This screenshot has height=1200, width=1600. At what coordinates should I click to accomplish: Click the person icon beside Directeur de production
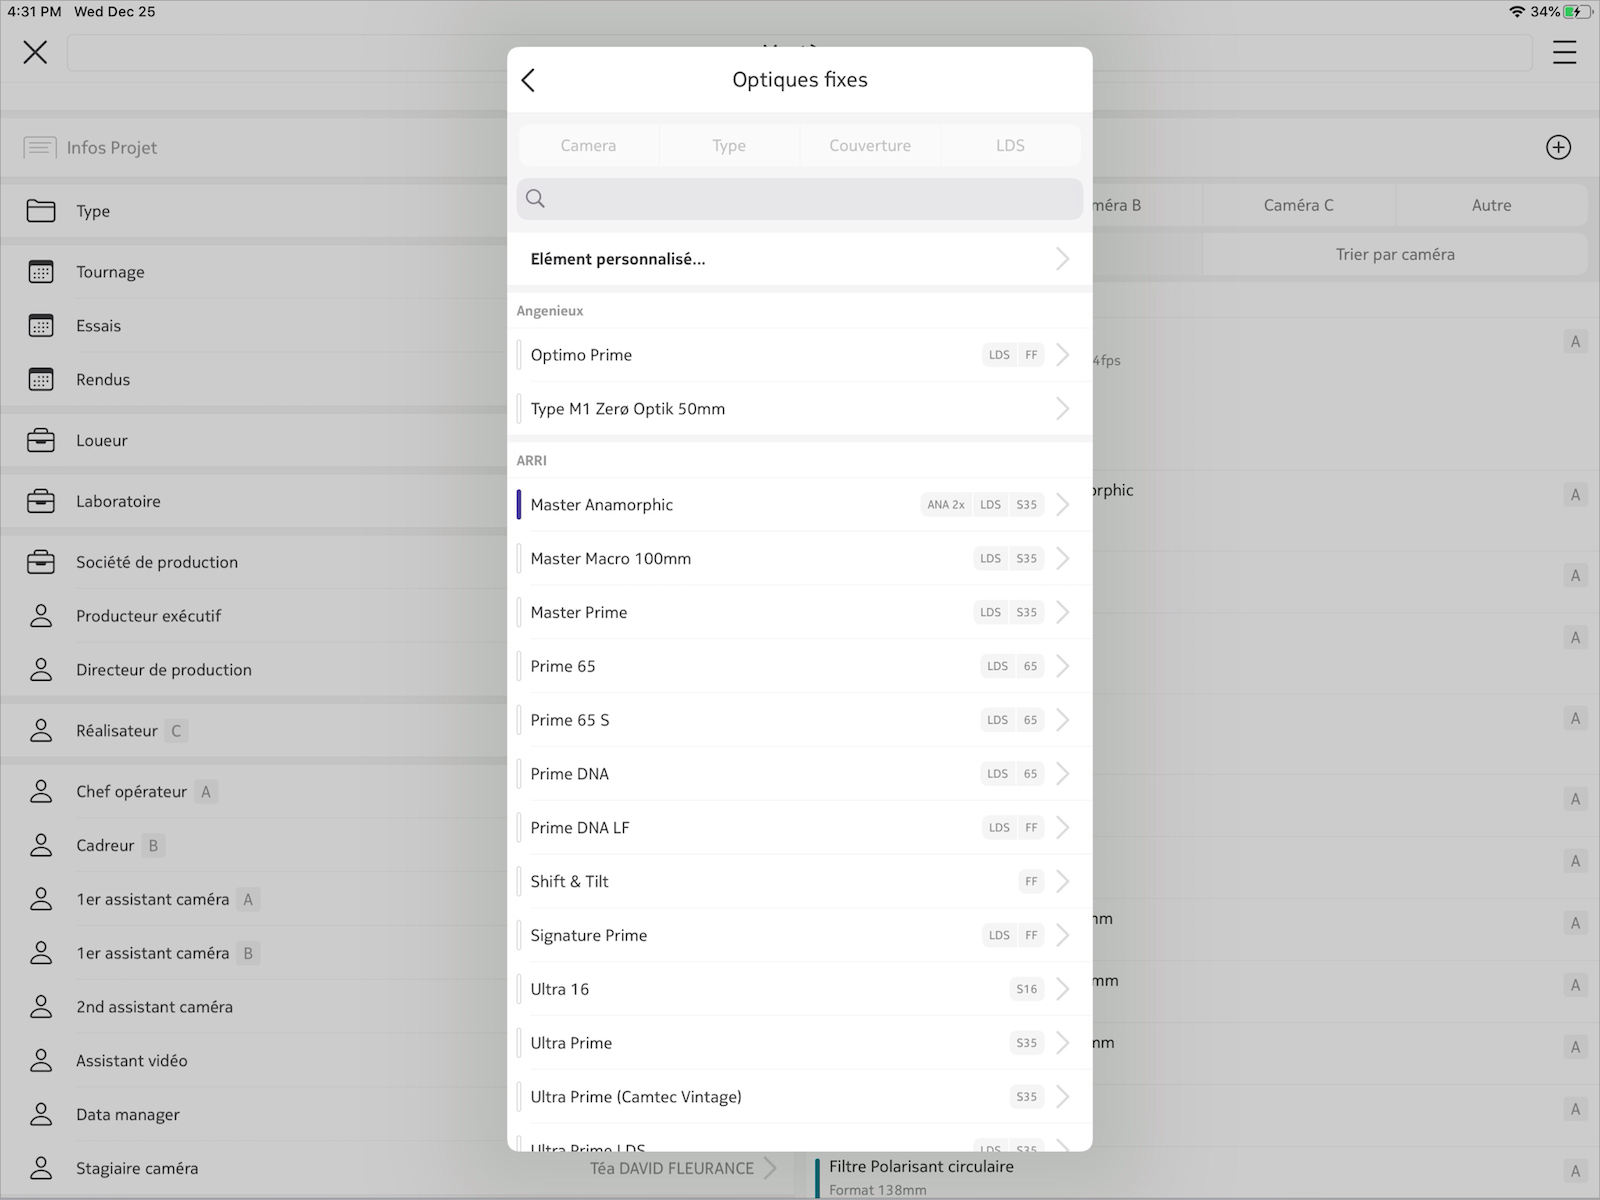pos(41,670)
